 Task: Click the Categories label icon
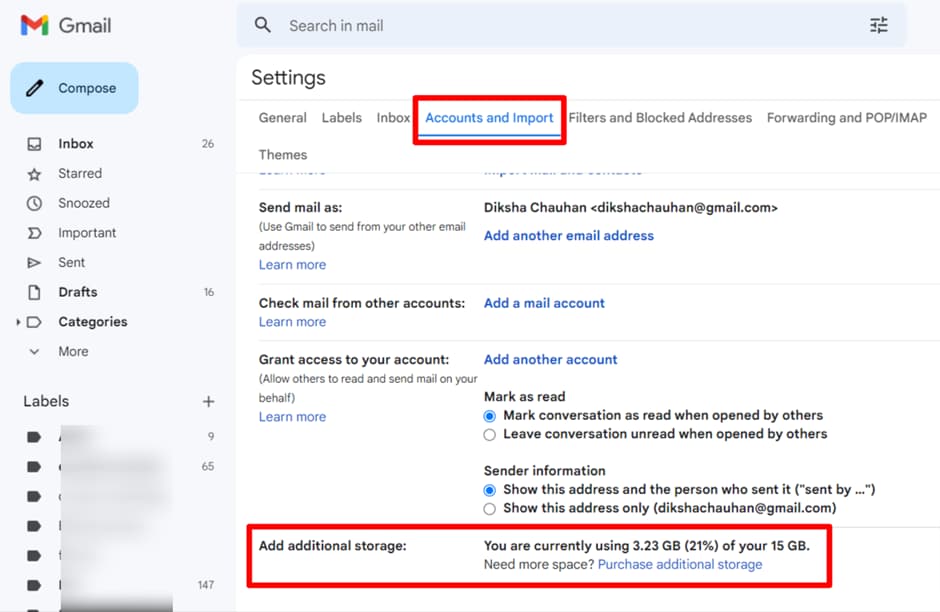34,322
